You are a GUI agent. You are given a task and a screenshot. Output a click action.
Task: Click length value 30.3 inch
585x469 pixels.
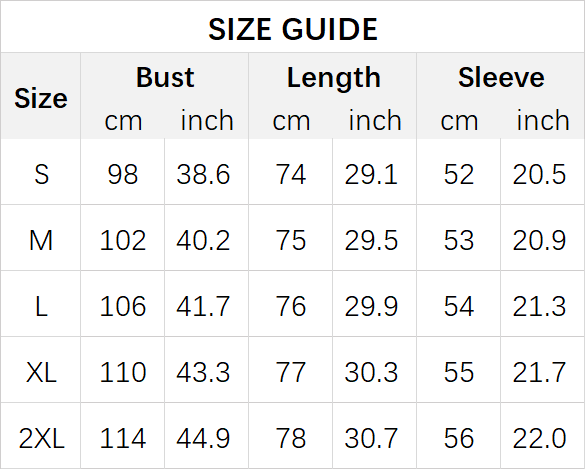[371, 372]
